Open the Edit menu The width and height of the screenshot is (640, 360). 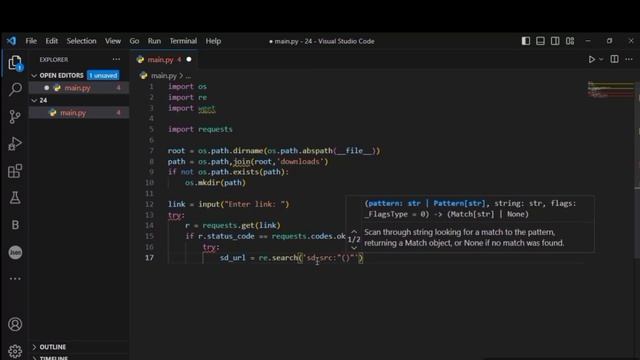click(51, 41)
